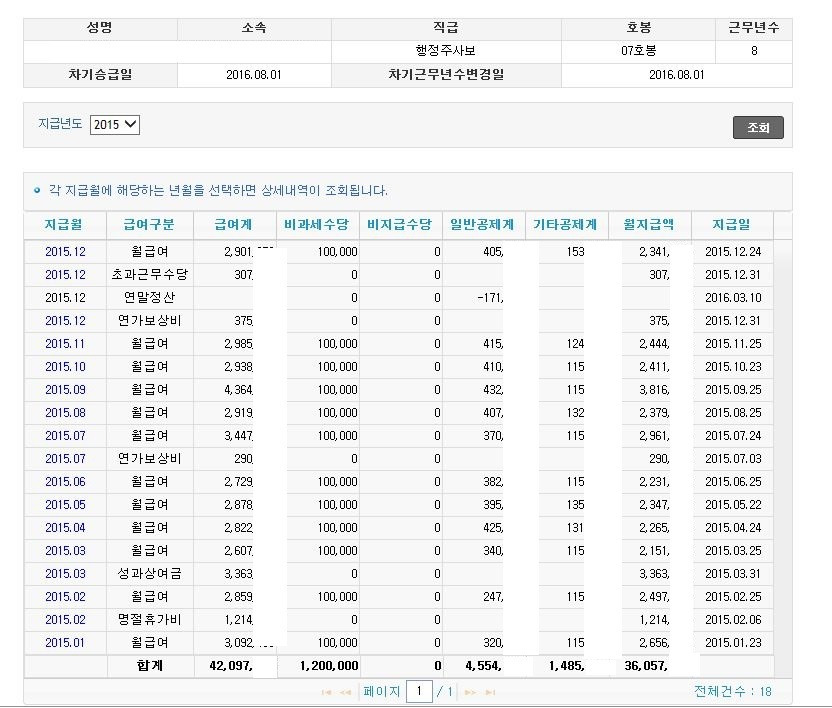Screen dimensions: 832x708
Task: Open 2015.12 link in 연말정산 row
Action: tap(65, 297)
